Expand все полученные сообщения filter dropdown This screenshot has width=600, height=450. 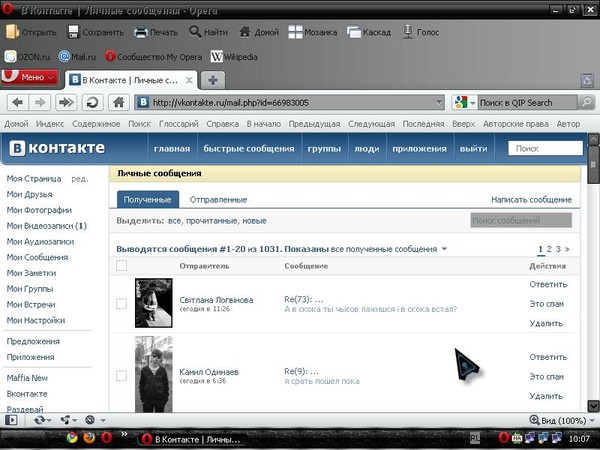444,249
